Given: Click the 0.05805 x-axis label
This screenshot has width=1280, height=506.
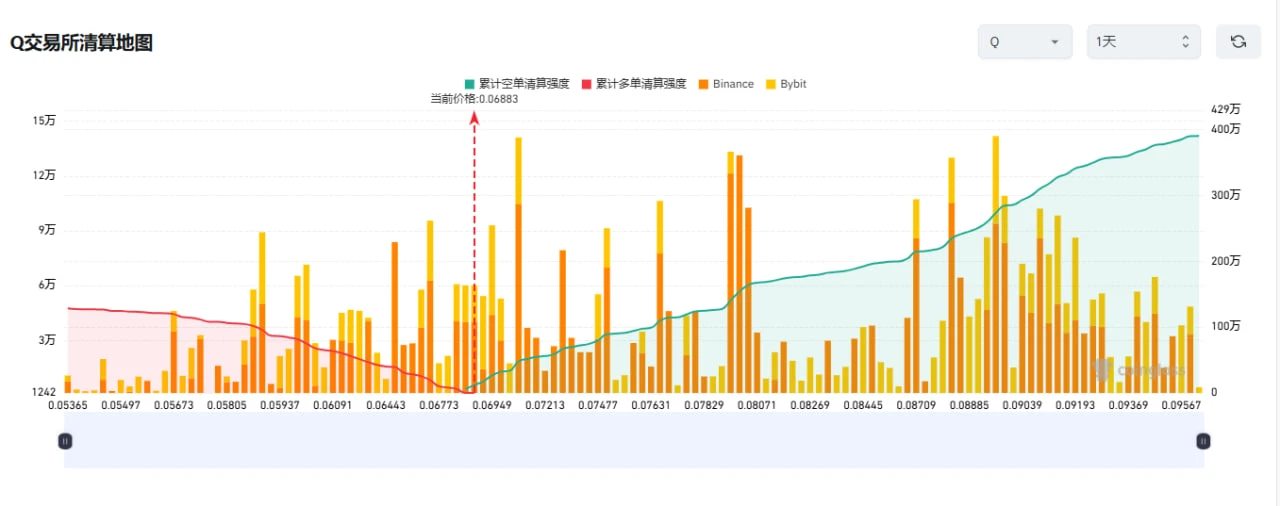Looking at the screenshot, I should (x=228, y=405).
